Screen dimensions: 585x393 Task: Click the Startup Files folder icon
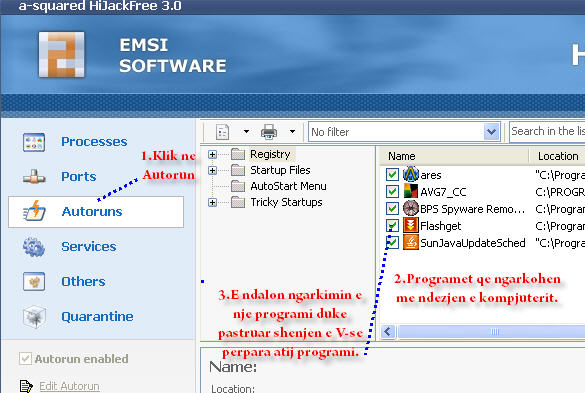(x=238, y=170)
